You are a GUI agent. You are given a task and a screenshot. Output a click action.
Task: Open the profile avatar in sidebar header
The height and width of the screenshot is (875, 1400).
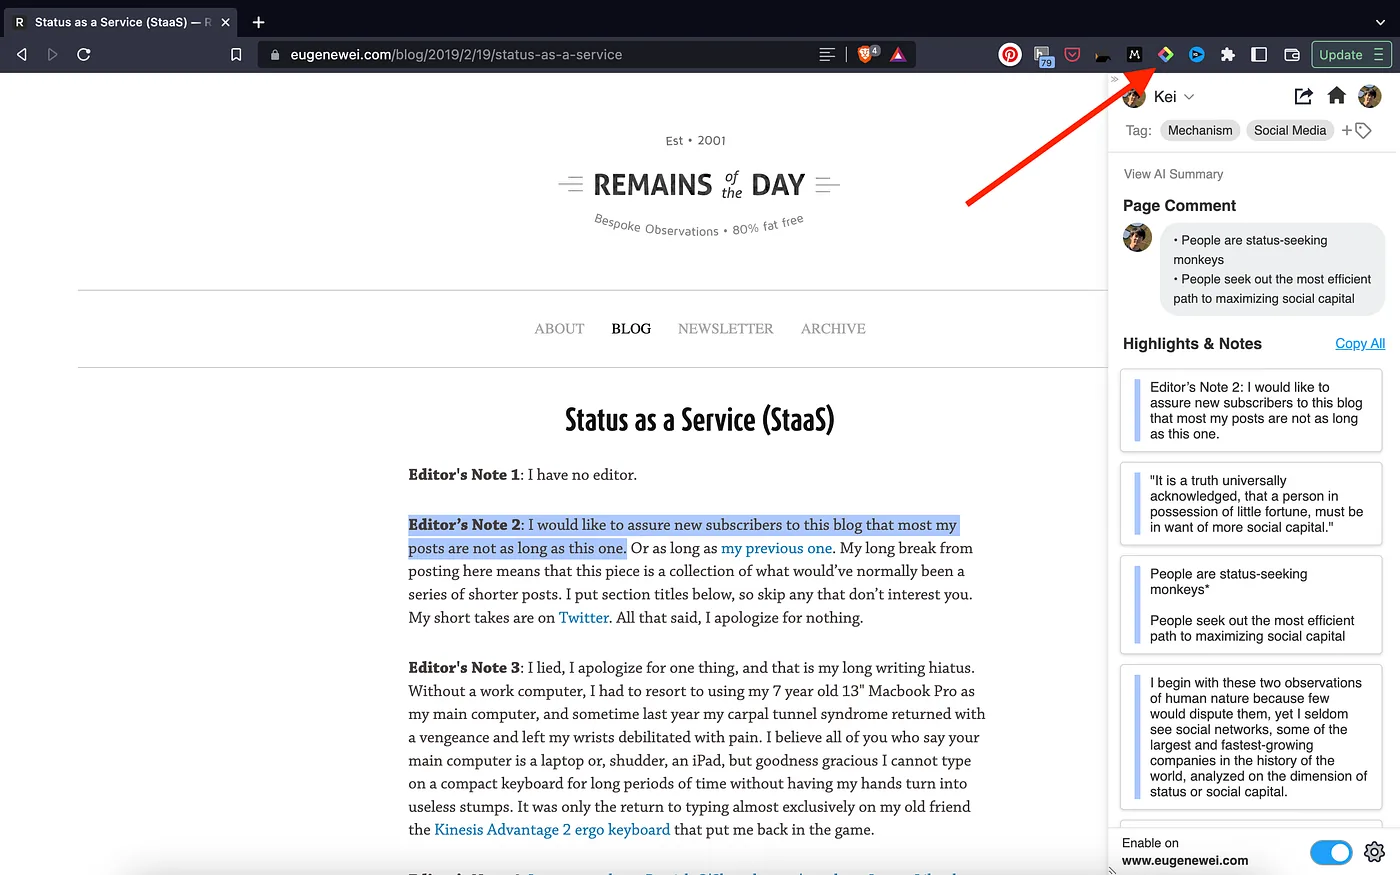[1370, 96]
